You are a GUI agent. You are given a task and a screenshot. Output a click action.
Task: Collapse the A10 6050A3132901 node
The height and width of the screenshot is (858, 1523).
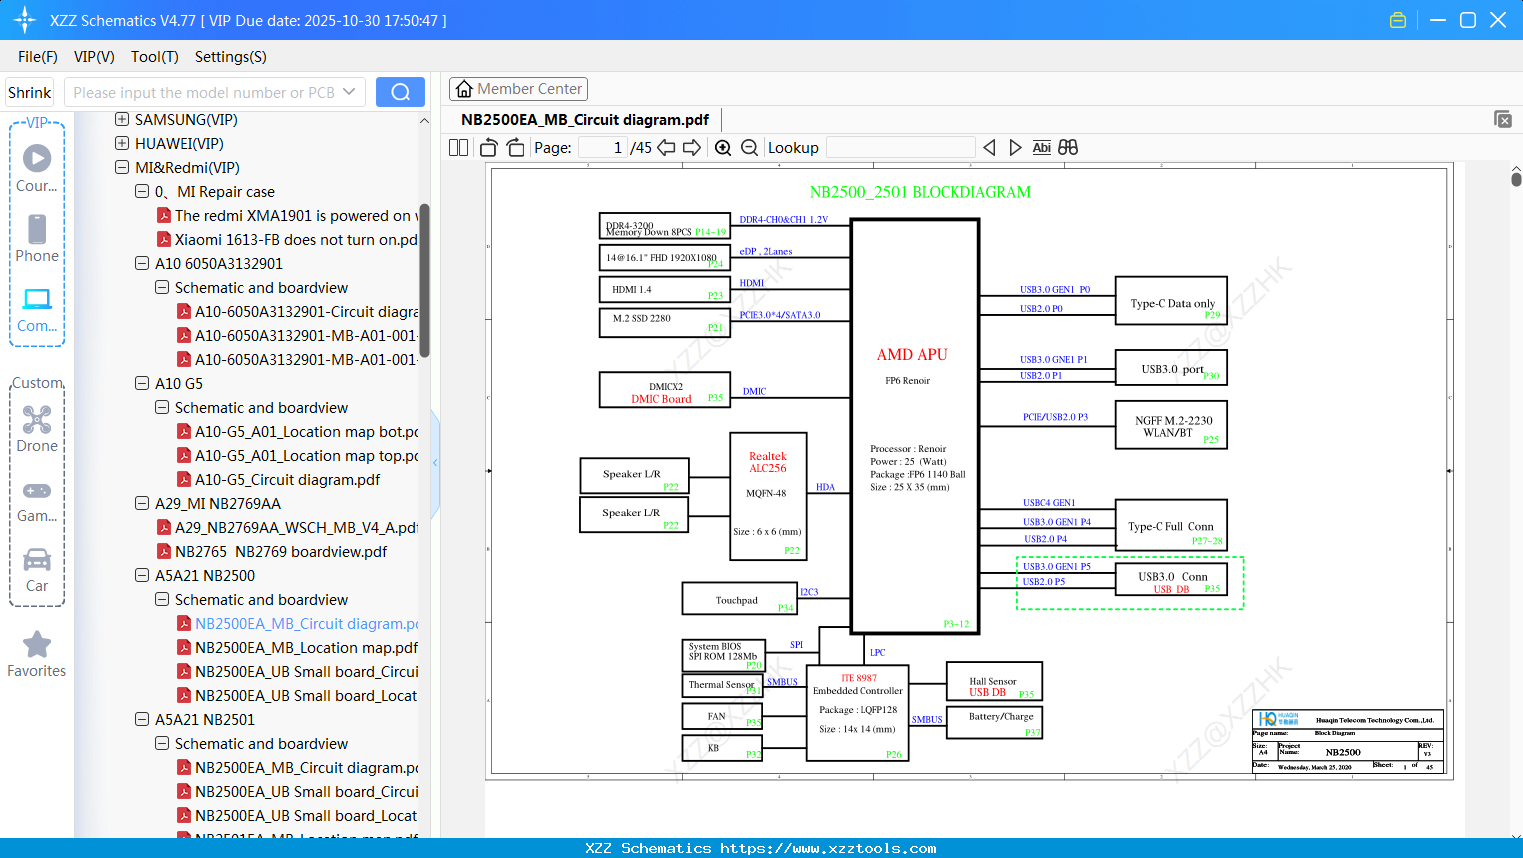(142, 263)
